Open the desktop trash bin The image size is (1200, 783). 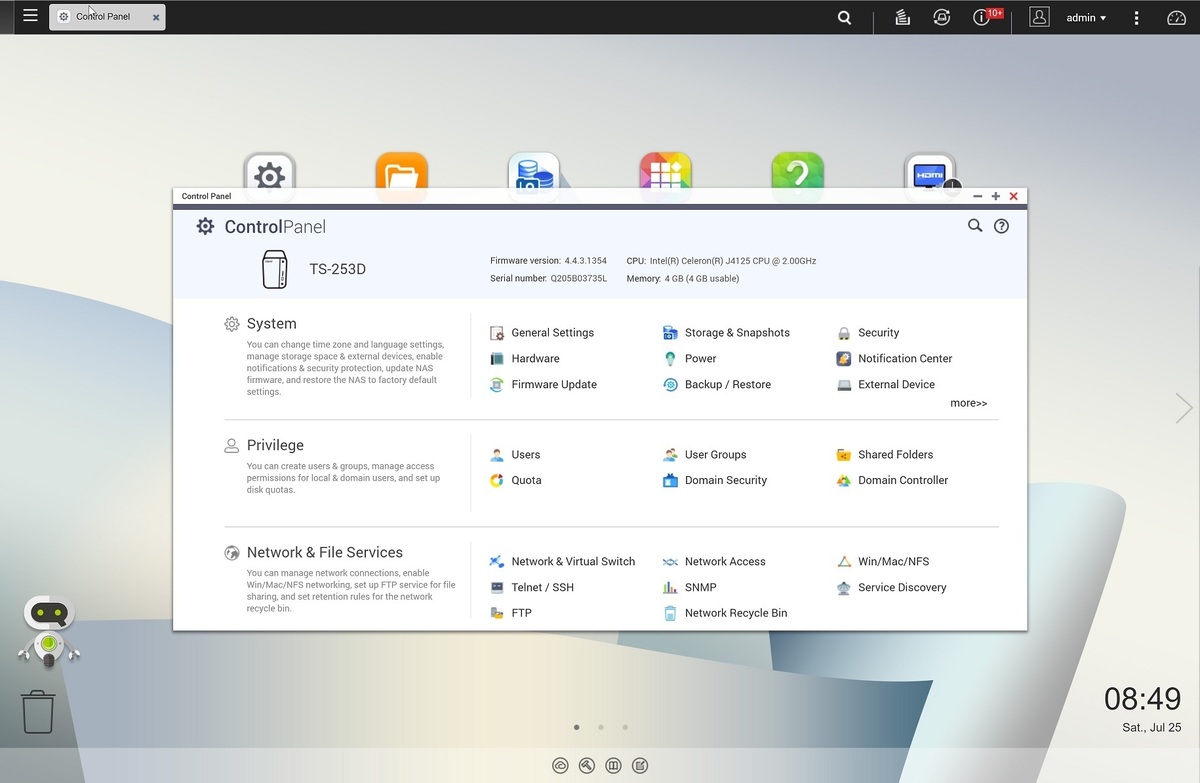38,712
